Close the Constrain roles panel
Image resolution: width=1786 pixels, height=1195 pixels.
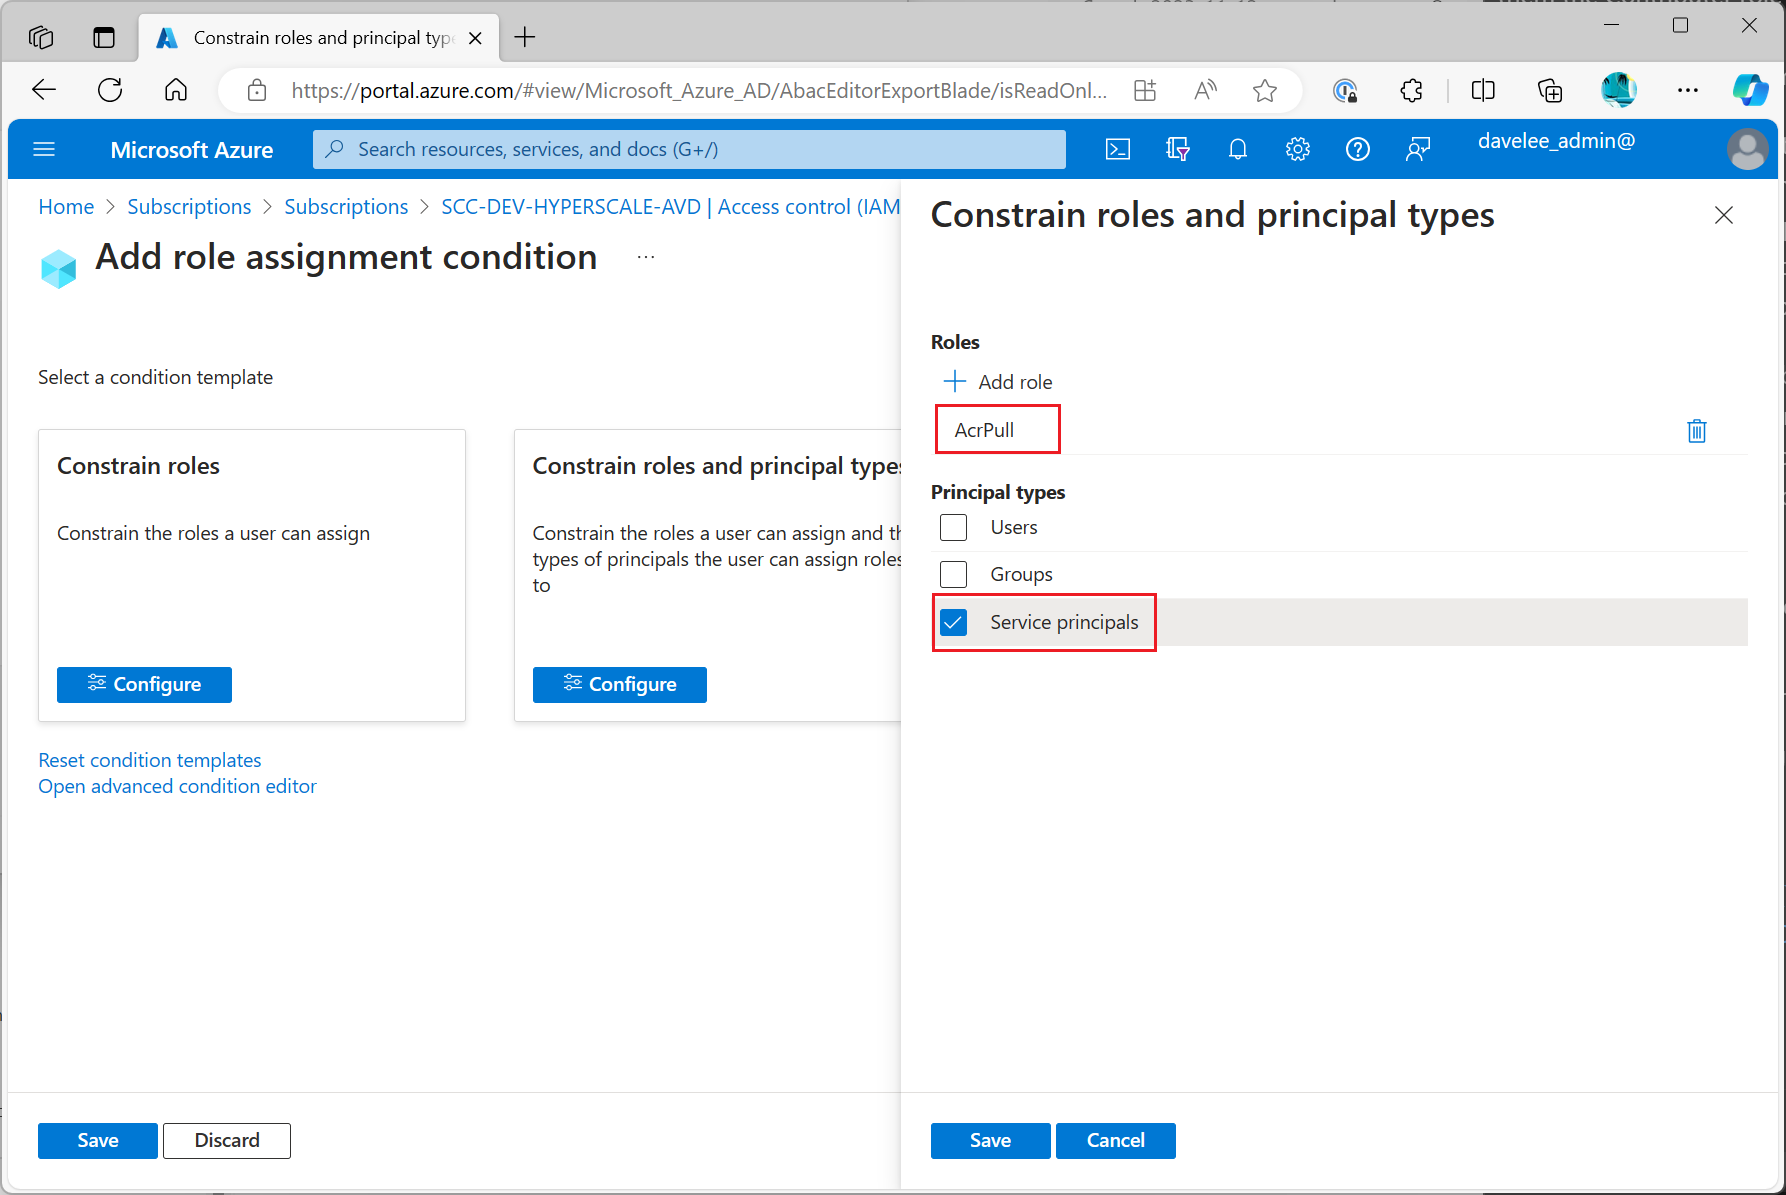[x=1723, y=215]
